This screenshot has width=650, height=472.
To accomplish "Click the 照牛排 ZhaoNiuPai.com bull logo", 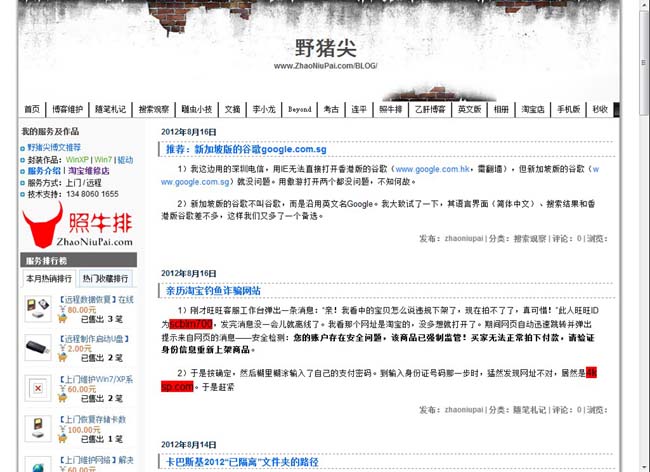I will [78, 225].
